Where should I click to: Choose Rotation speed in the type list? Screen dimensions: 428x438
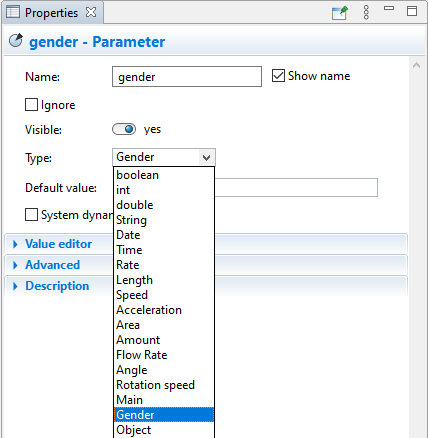[164, 385]
